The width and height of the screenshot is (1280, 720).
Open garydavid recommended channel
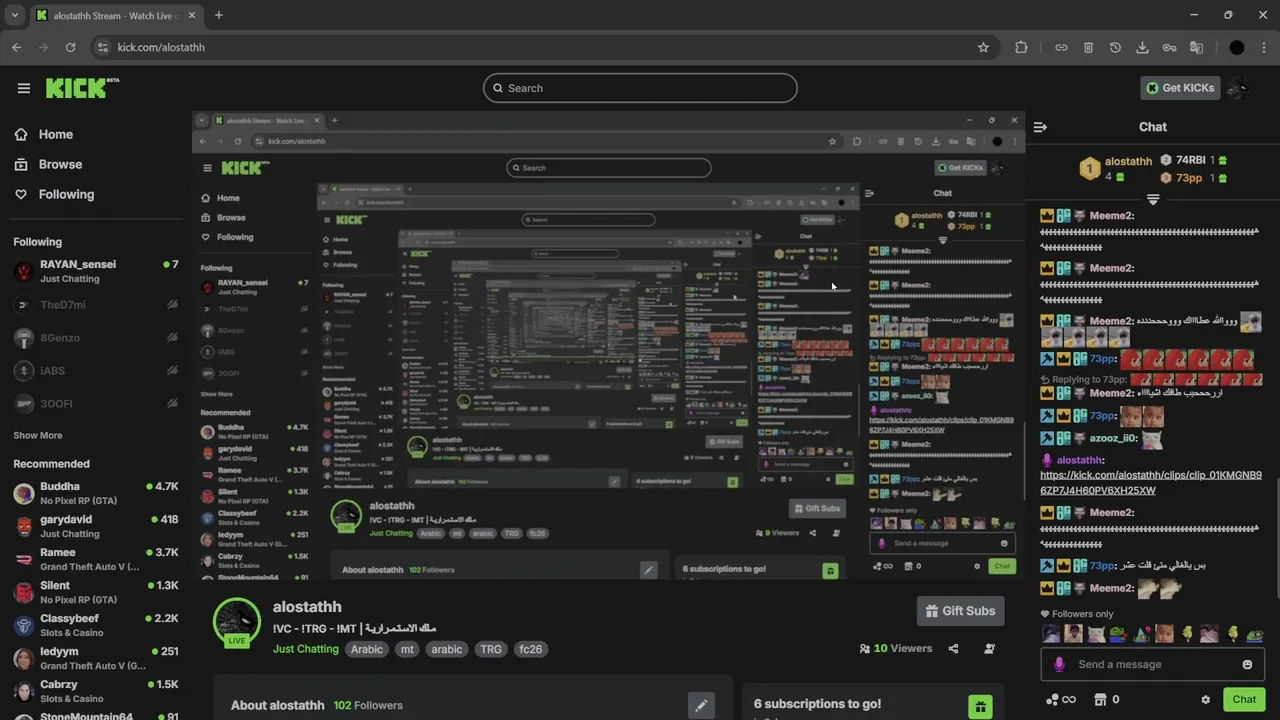[96, 526]
